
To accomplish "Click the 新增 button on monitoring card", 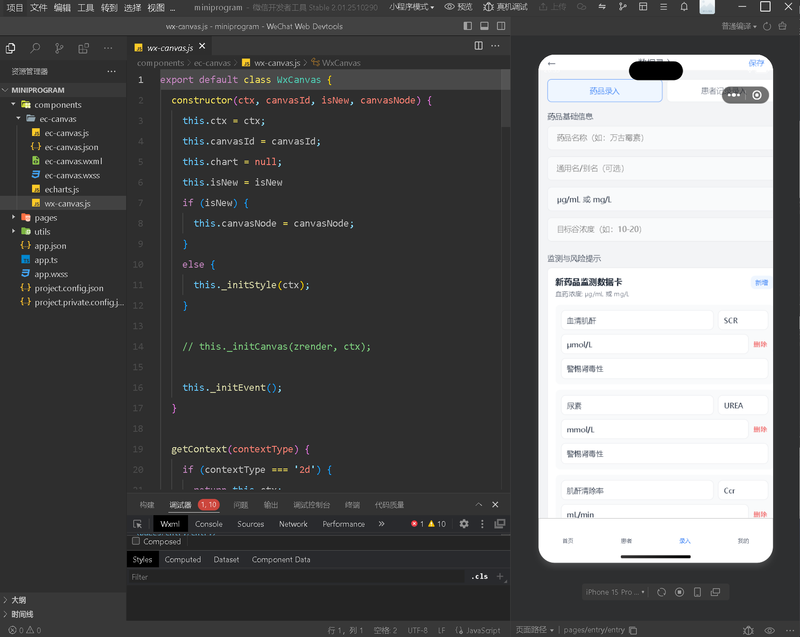I will 761,283.
